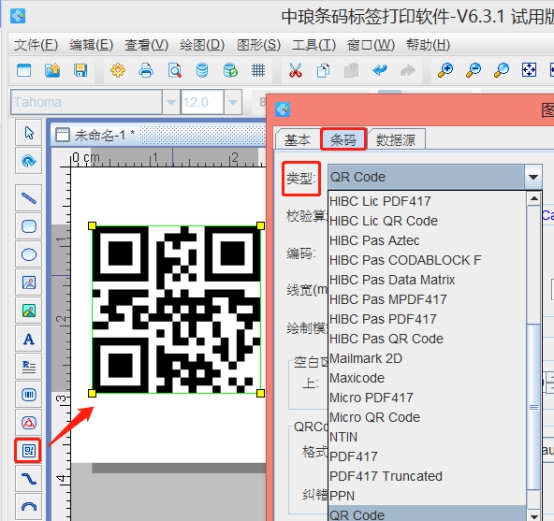Switch to the 基本 tab
The height and width of the screenshot is (521, 554).
point(297,140)
